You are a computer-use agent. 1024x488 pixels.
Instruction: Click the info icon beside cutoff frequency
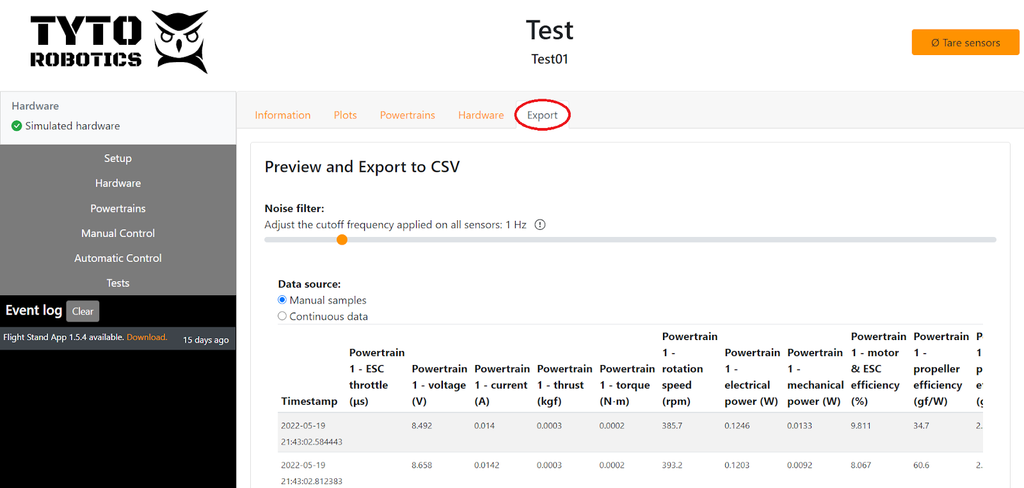point(540,225)
